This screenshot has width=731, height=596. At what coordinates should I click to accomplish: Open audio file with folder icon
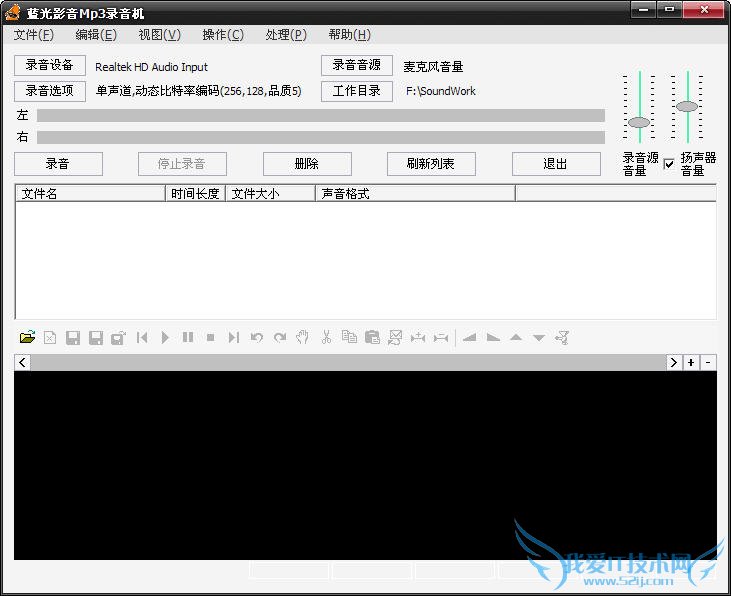point(28,337)
